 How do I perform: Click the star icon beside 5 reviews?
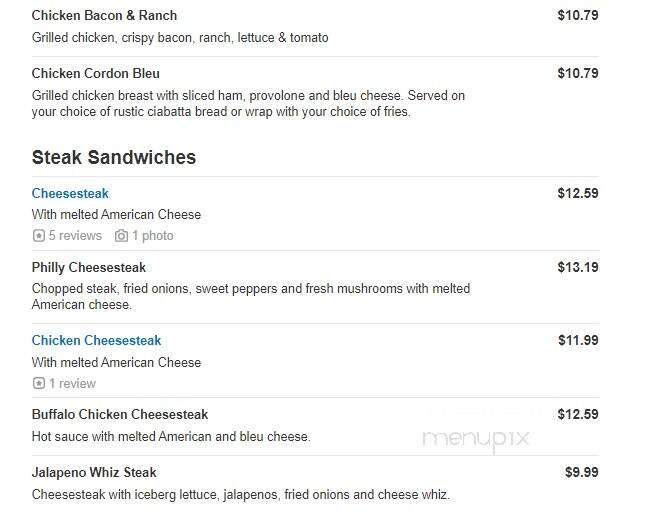[39, 236]
